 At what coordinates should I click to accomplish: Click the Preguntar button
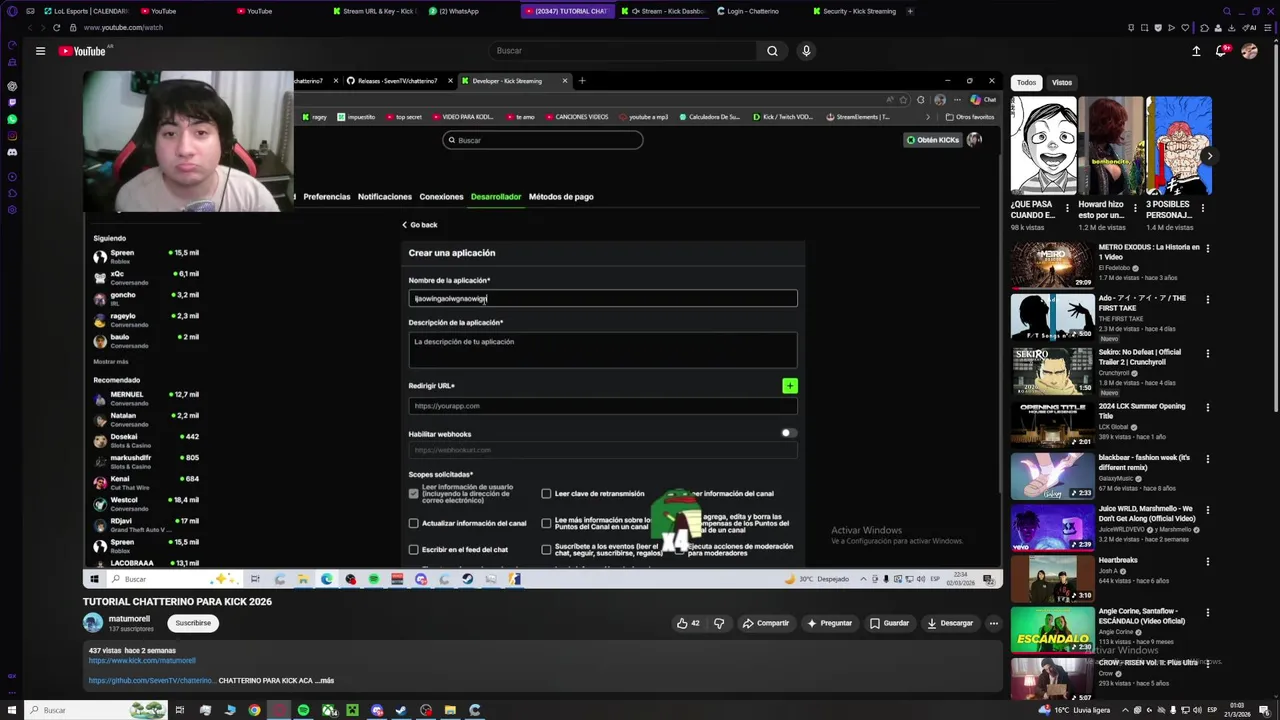coord(829,623)
